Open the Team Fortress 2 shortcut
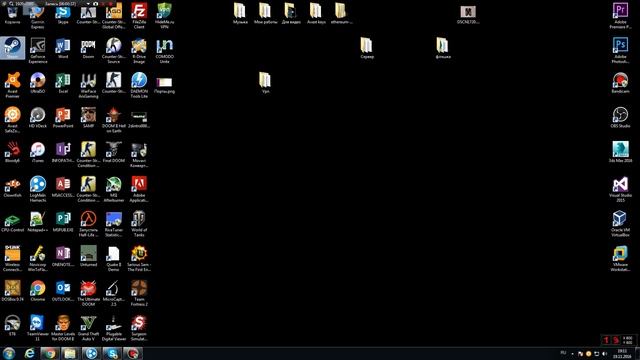 point(139,293)
